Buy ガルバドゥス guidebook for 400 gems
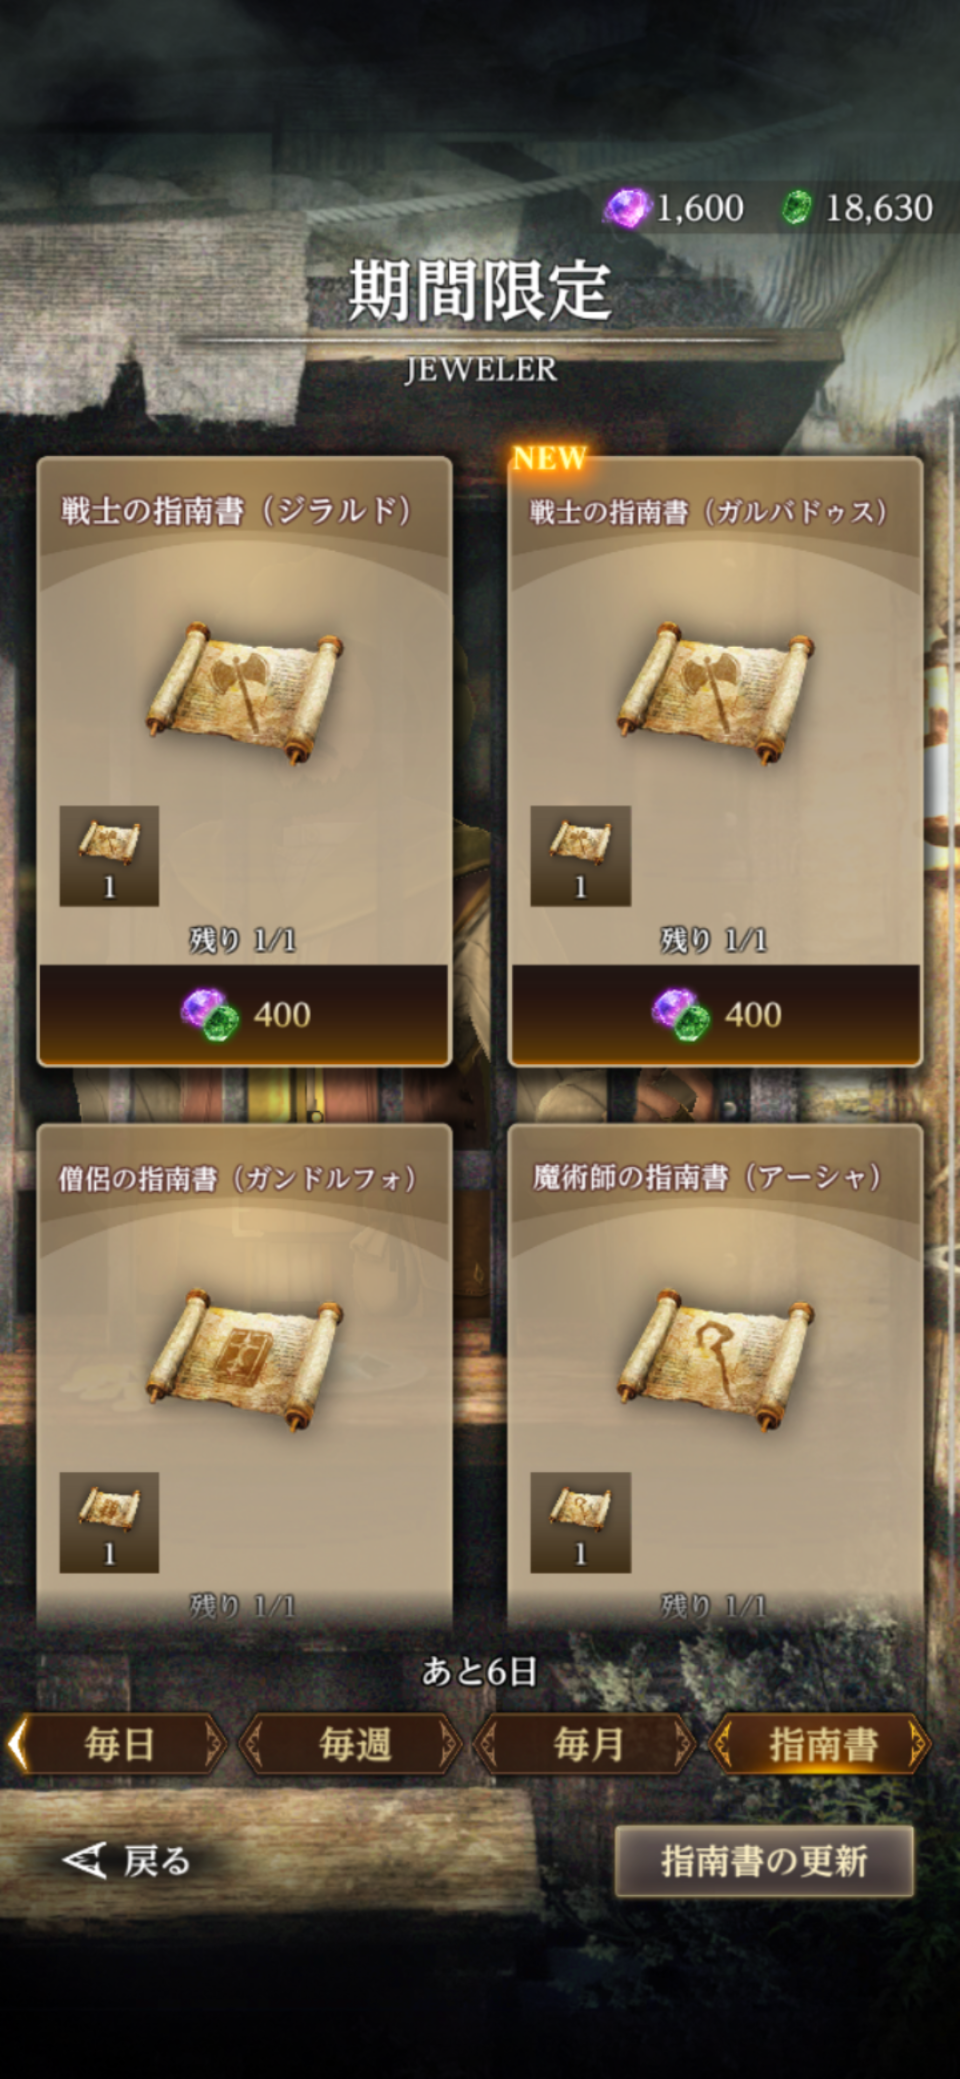Image resolution: width=960 pixels, height=2079 pixels. pyautogui.click(x=715, y=1014)
